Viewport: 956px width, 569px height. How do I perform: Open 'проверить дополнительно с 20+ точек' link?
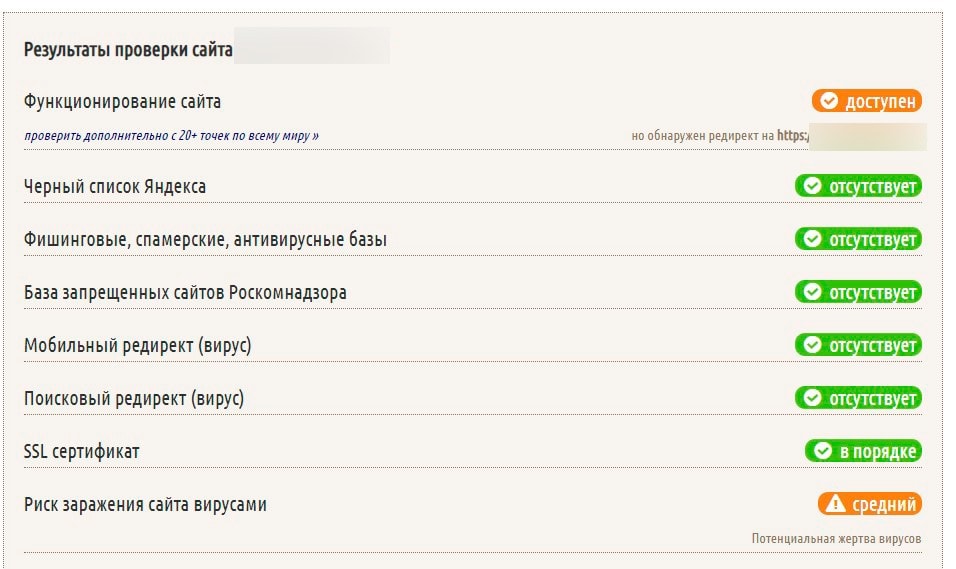point(172,135)
